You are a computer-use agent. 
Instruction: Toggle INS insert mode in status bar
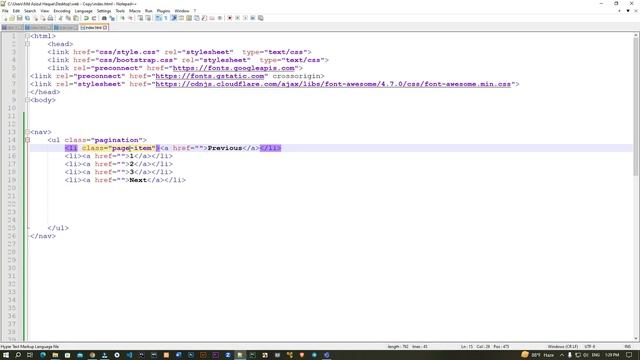[627, 347]
